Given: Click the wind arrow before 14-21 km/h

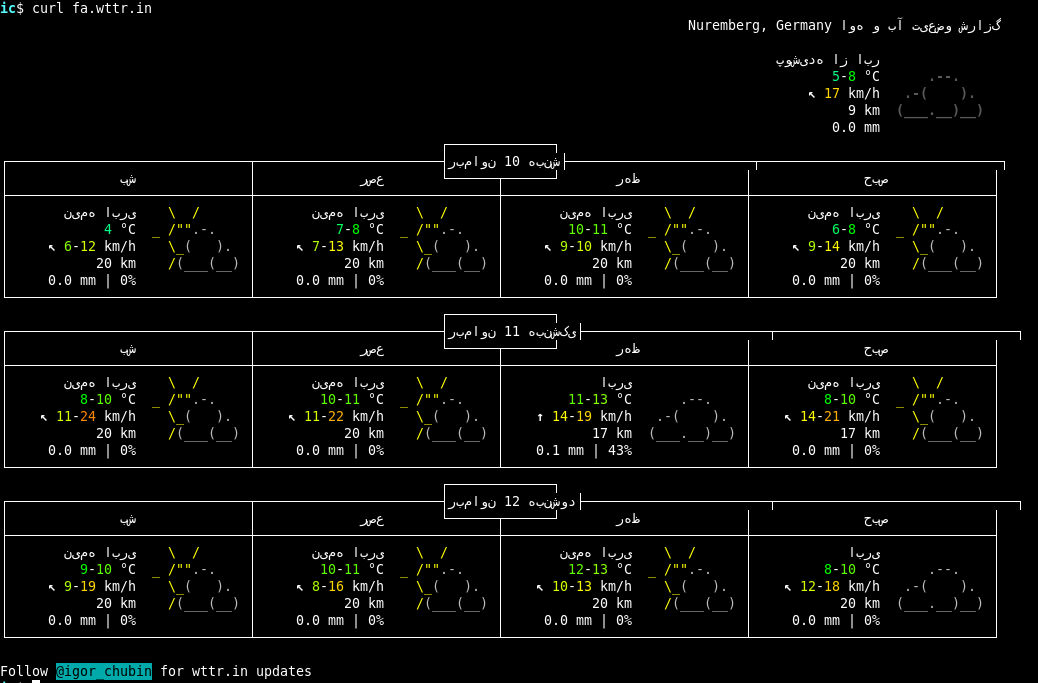Looking at the screenshot, I should click(788, 418).
